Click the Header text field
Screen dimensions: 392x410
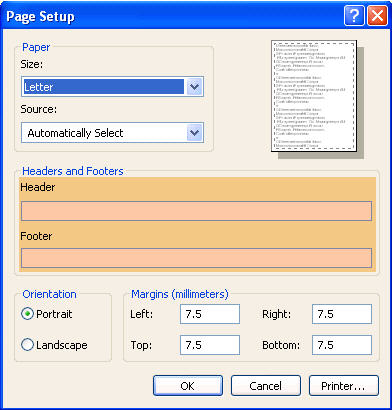pyautogui.click(x=196, y=211)
